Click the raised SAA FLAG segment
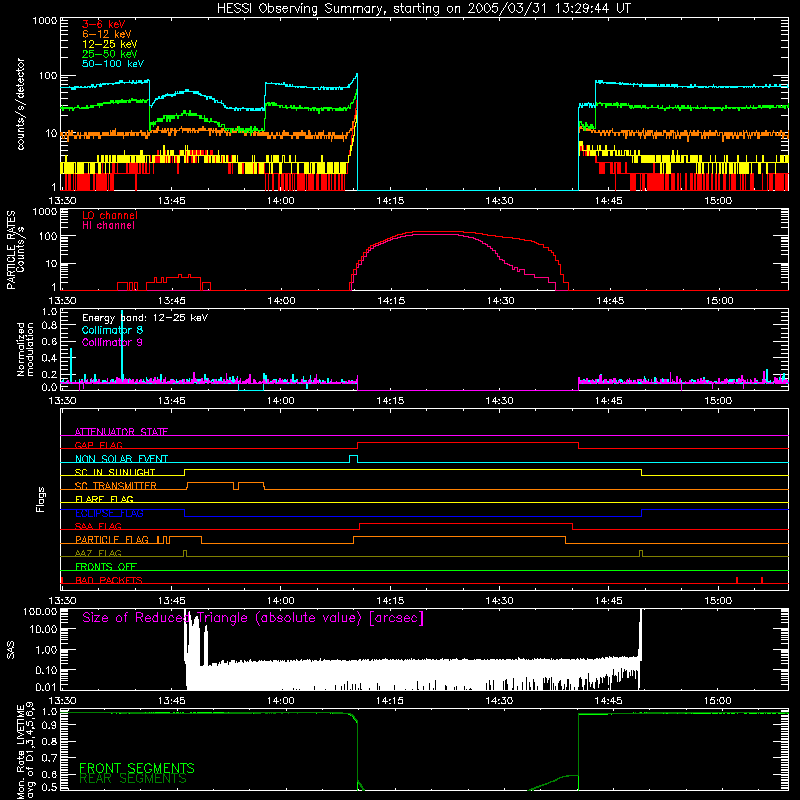Screen dimensions: 800x800 pyautogui.click(x=466, y=524)
